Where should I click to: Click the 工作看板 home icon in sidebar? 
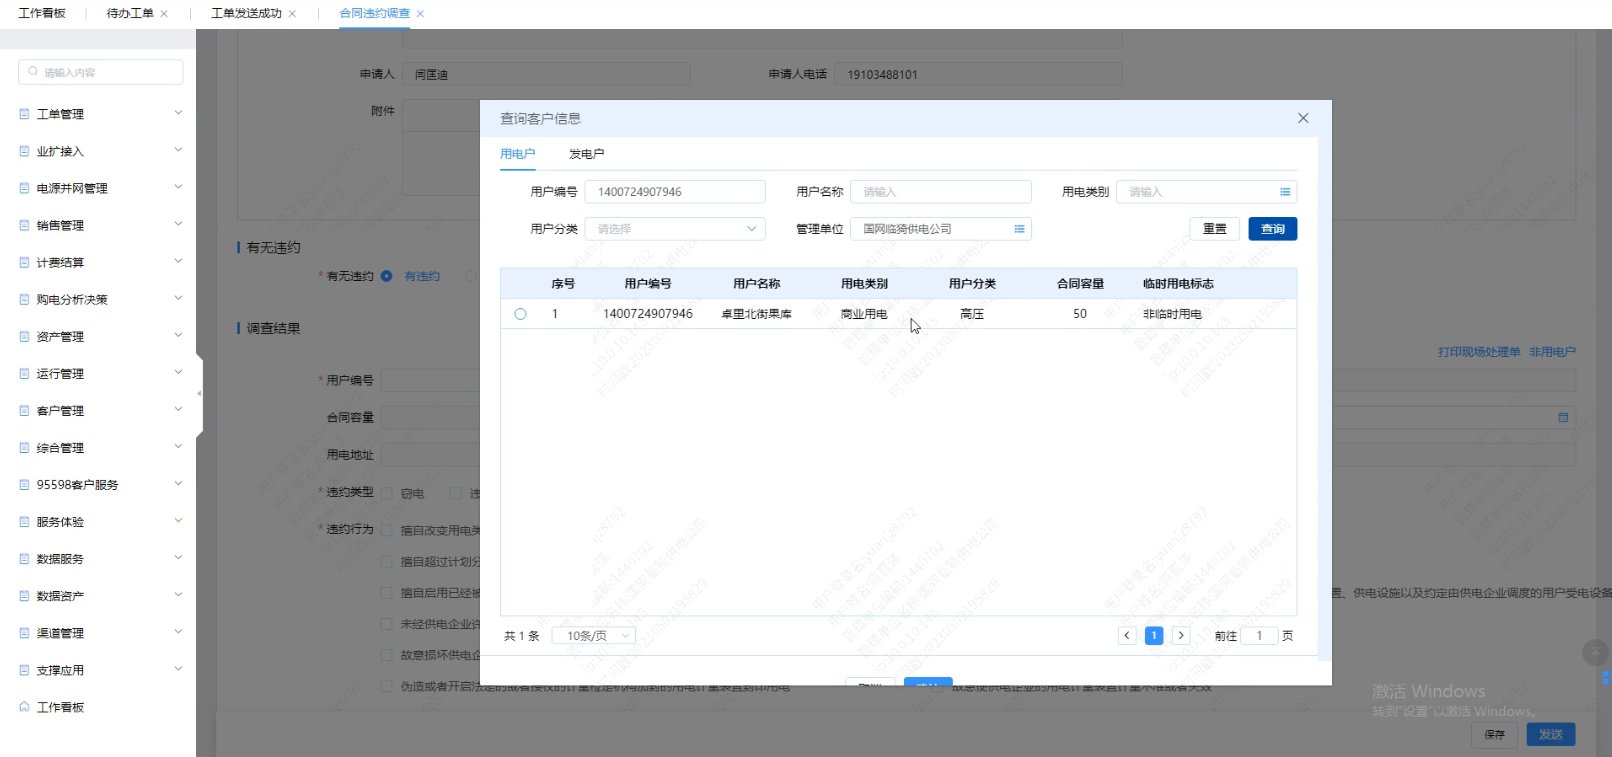[24, 707]
